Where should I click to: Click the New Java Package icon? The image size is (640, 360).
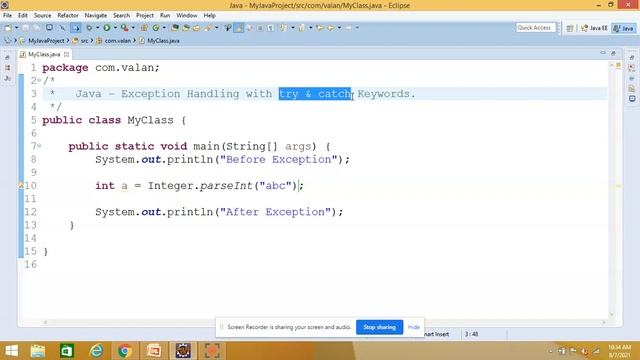[x=144, y=28]
